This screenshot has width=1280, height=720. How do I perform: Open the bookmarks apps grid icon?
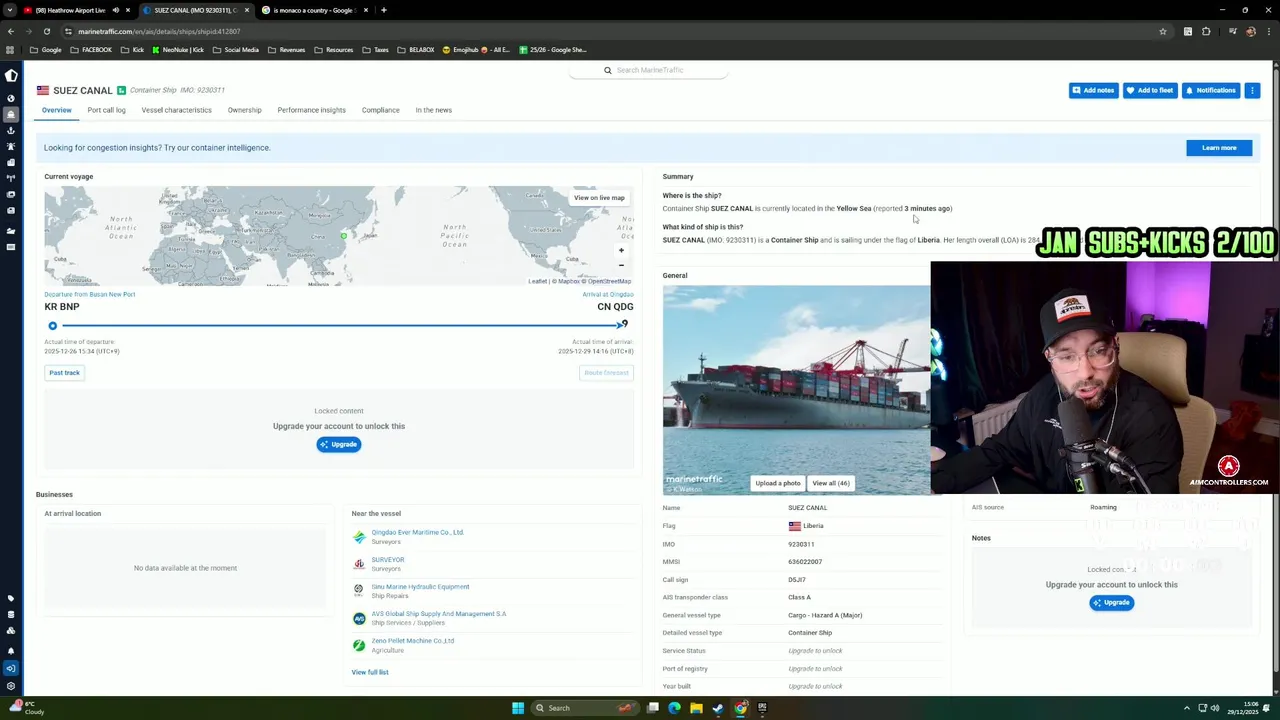click(x=10, y=50)
